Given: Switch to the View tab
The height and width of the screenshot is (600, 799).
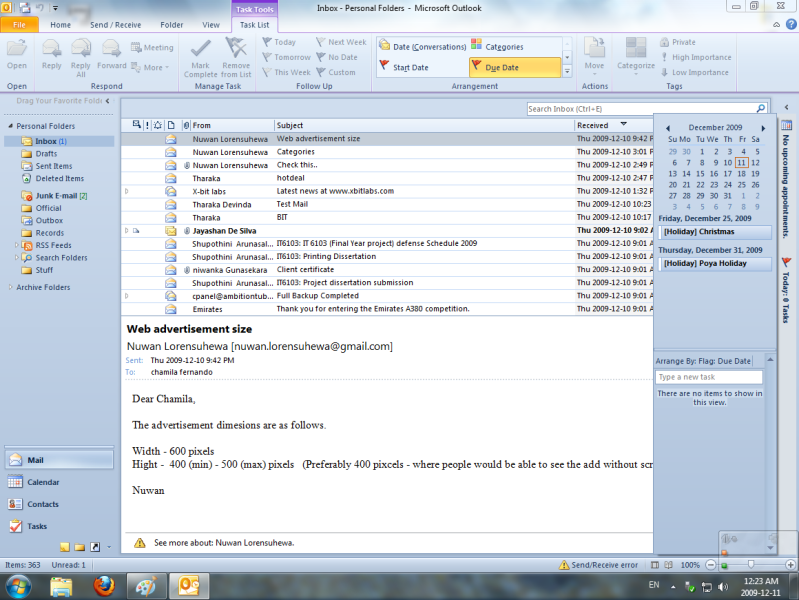Looking at the screenshot, I should pyautogui.click(x=211, y=24).
